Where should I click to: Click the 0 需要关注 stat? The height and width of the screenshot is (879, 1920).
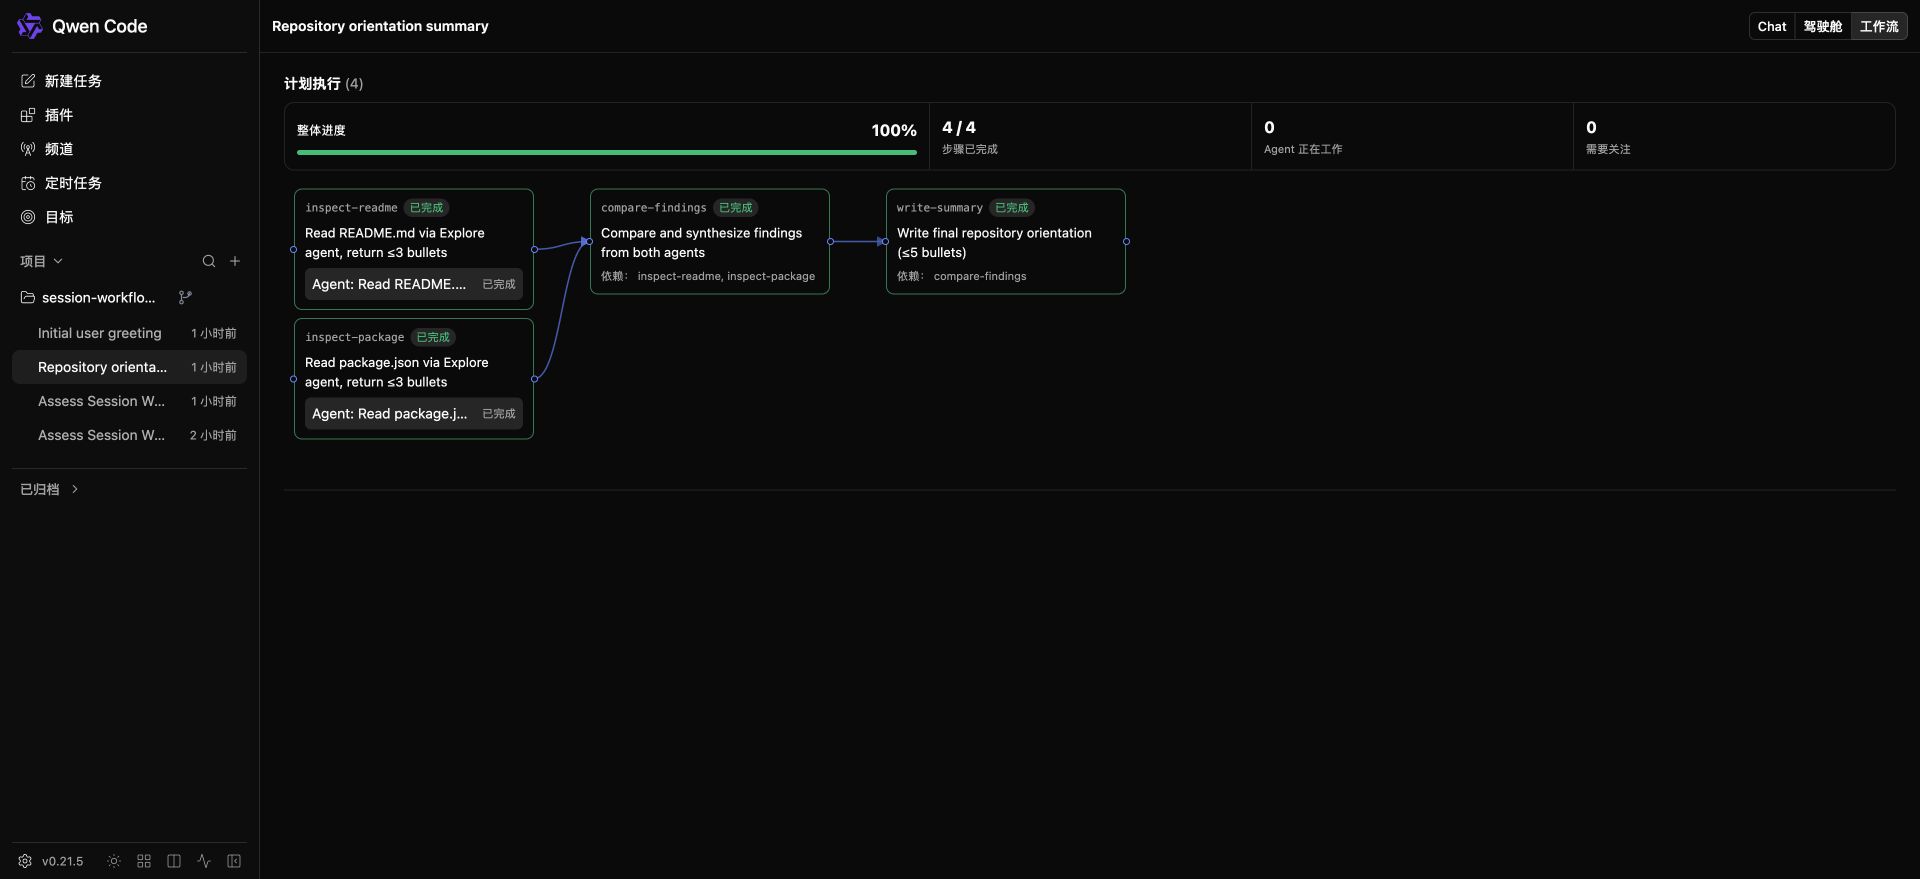tap(1734, 137)
